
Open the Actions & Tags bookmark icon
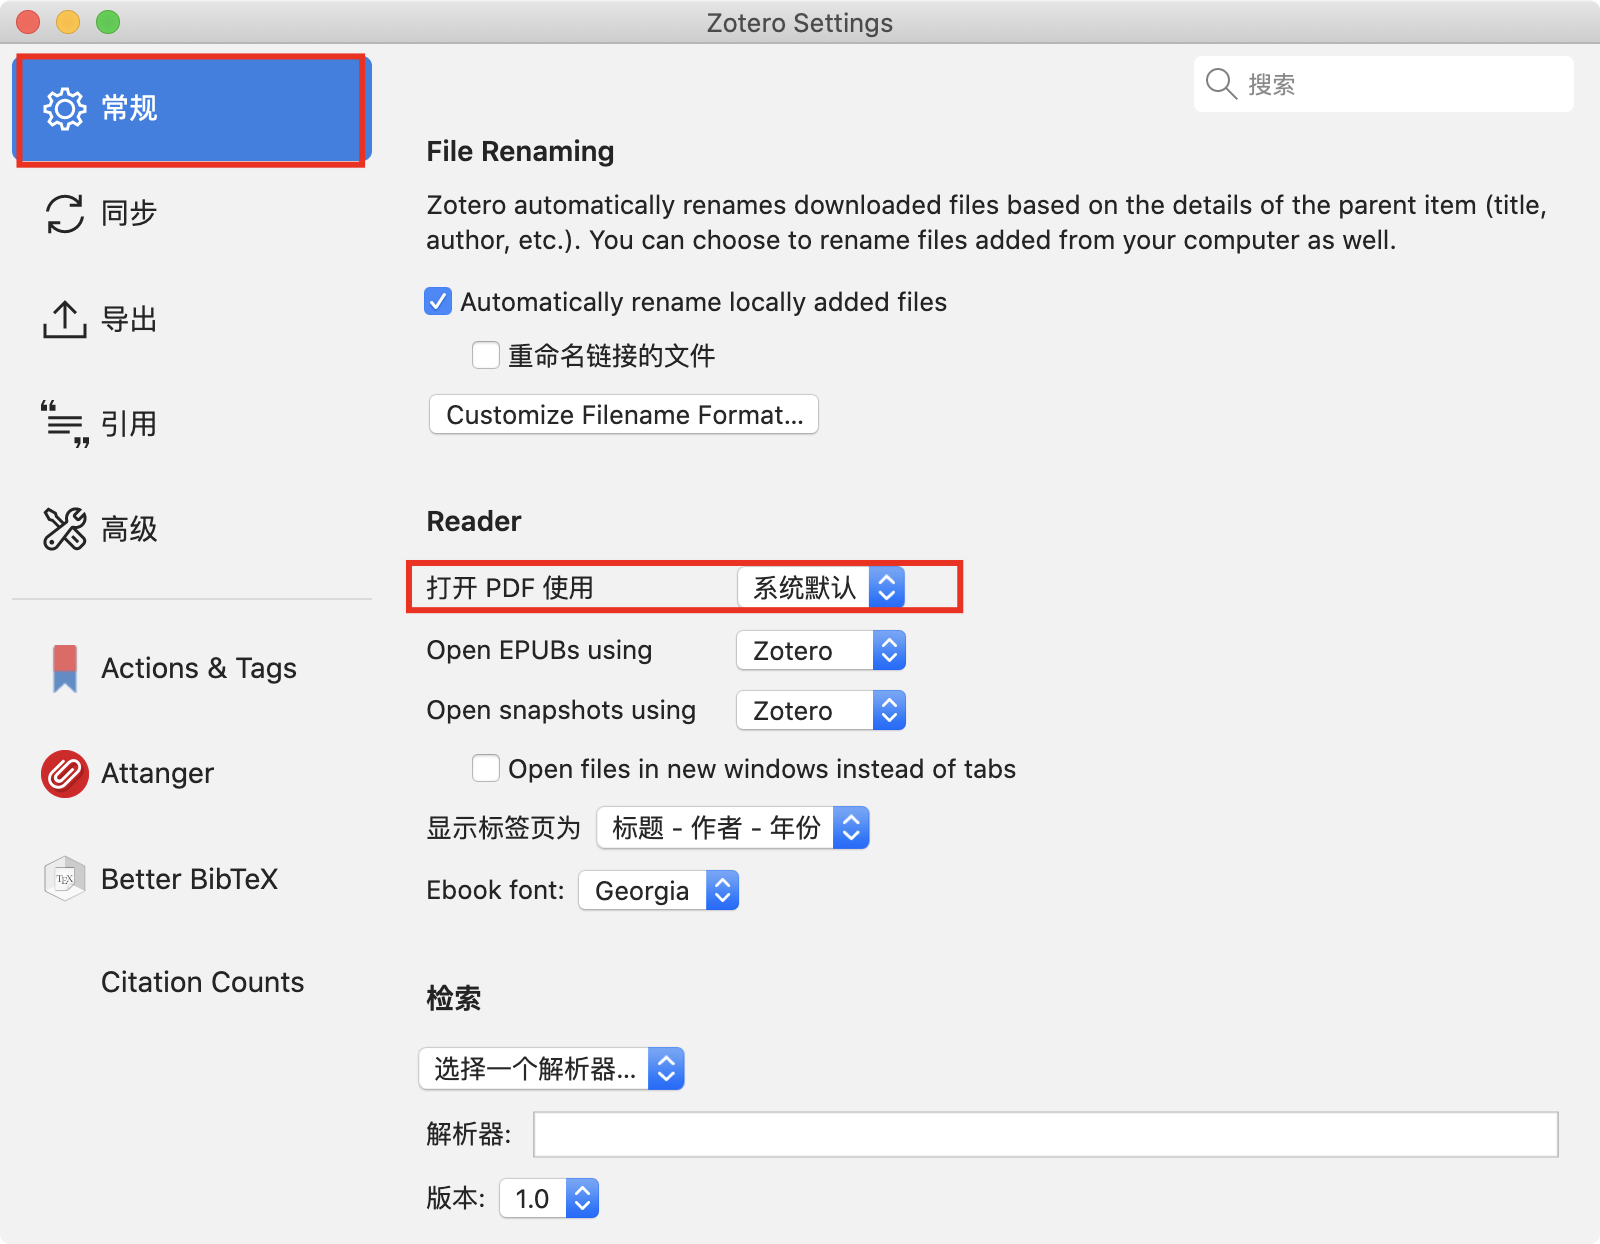pos(65,668)
